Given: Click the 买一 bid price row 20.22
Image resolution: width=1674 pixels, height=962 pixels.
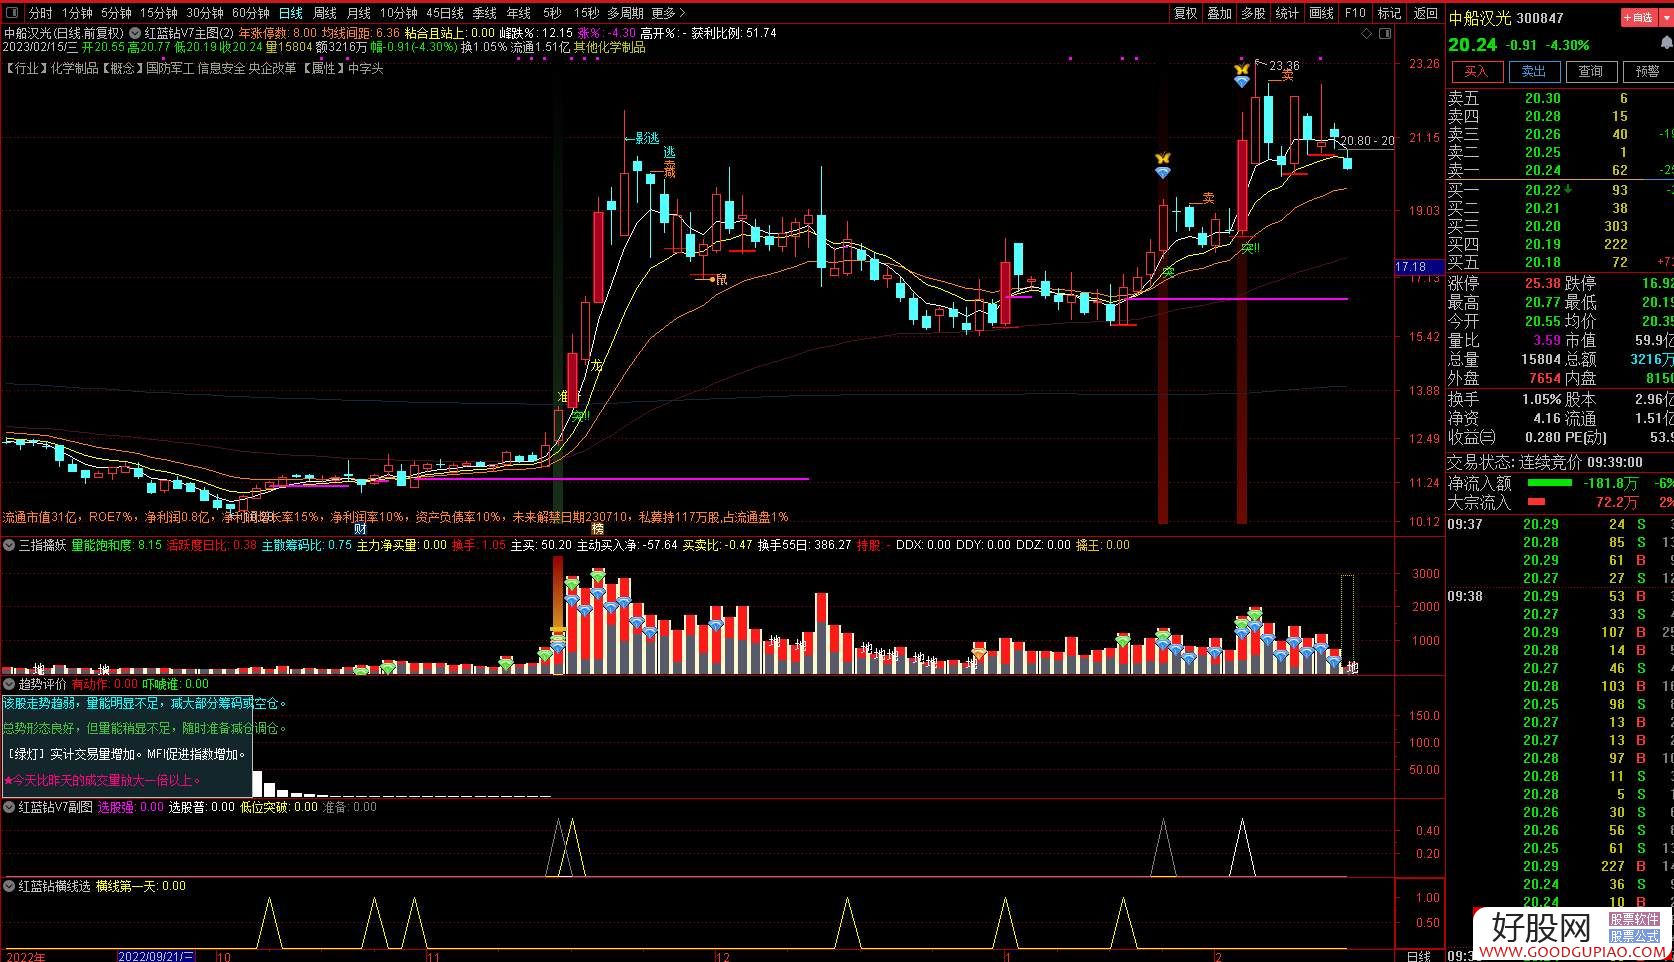Looking at the screenshot, I should click(1560, 190).
